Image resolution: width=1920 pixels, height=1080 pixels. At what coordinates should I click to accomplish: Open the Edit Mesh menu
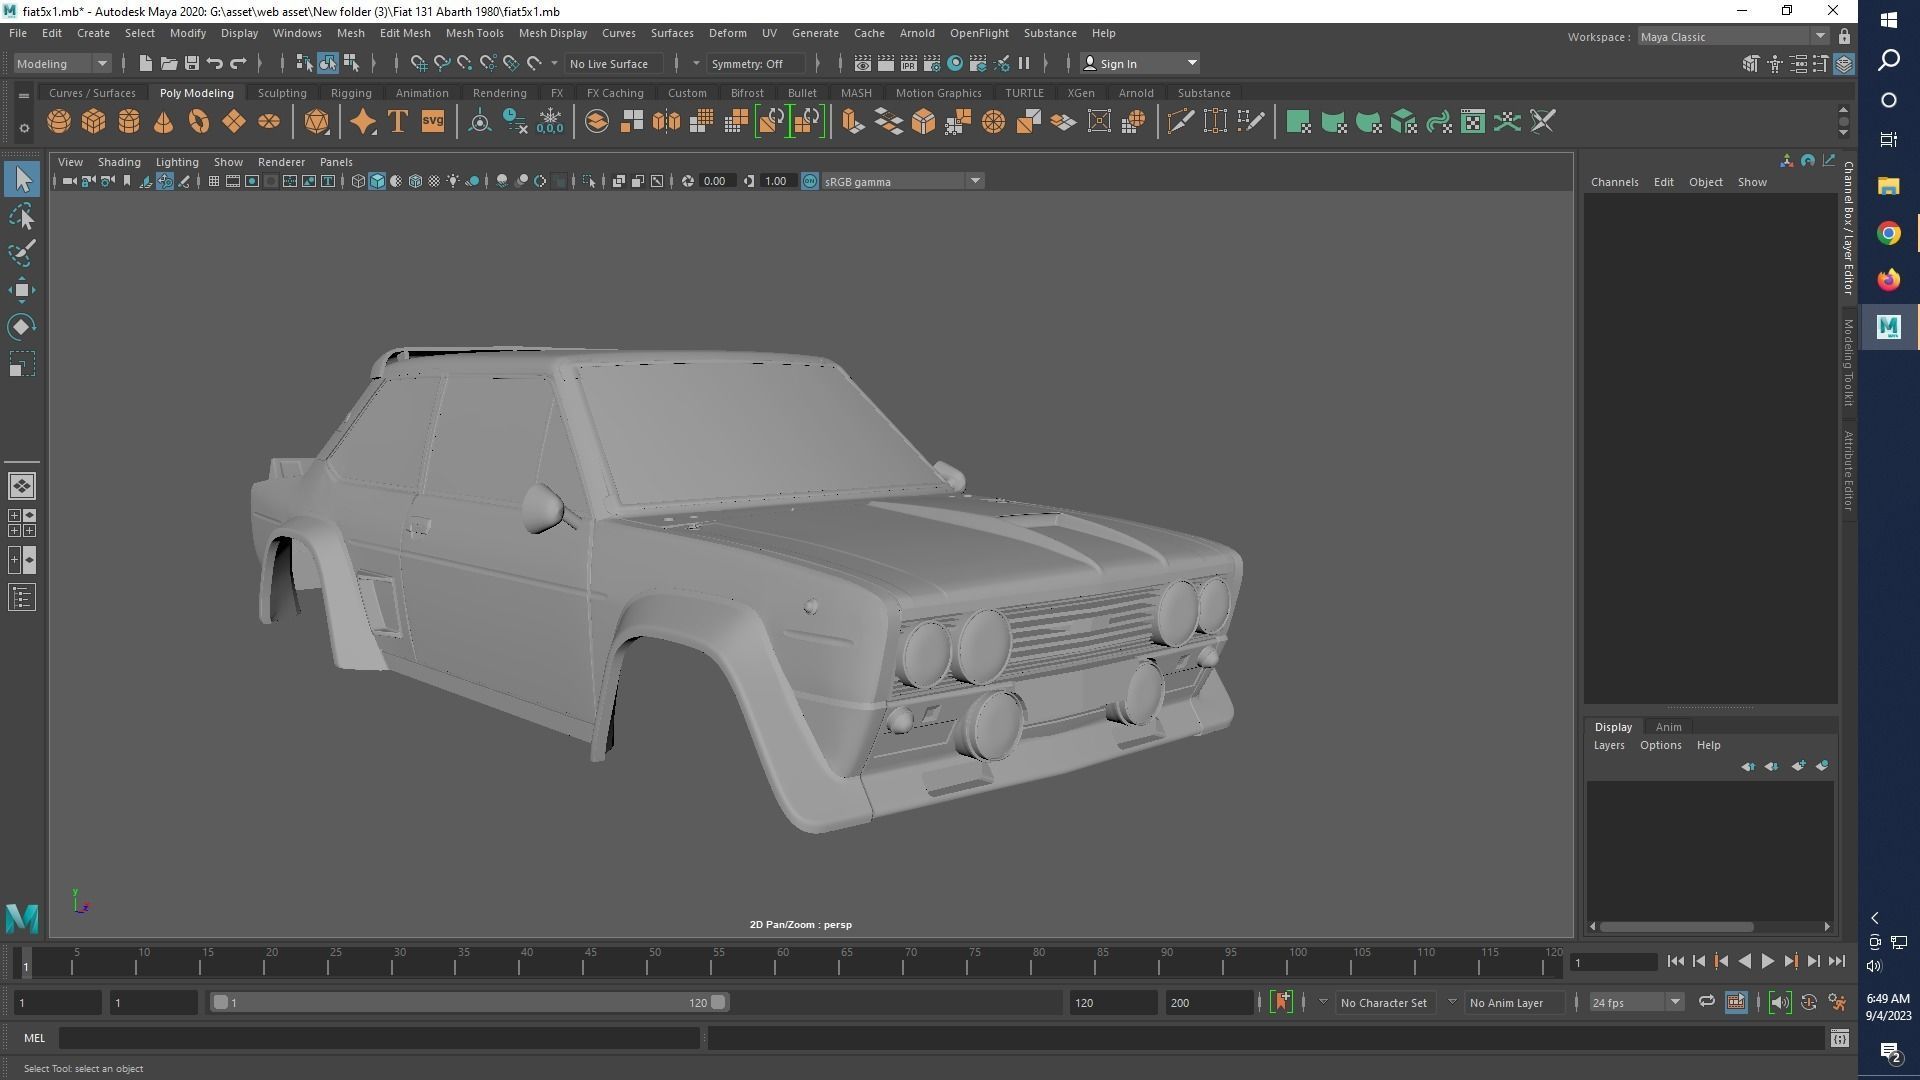point(404,33)
